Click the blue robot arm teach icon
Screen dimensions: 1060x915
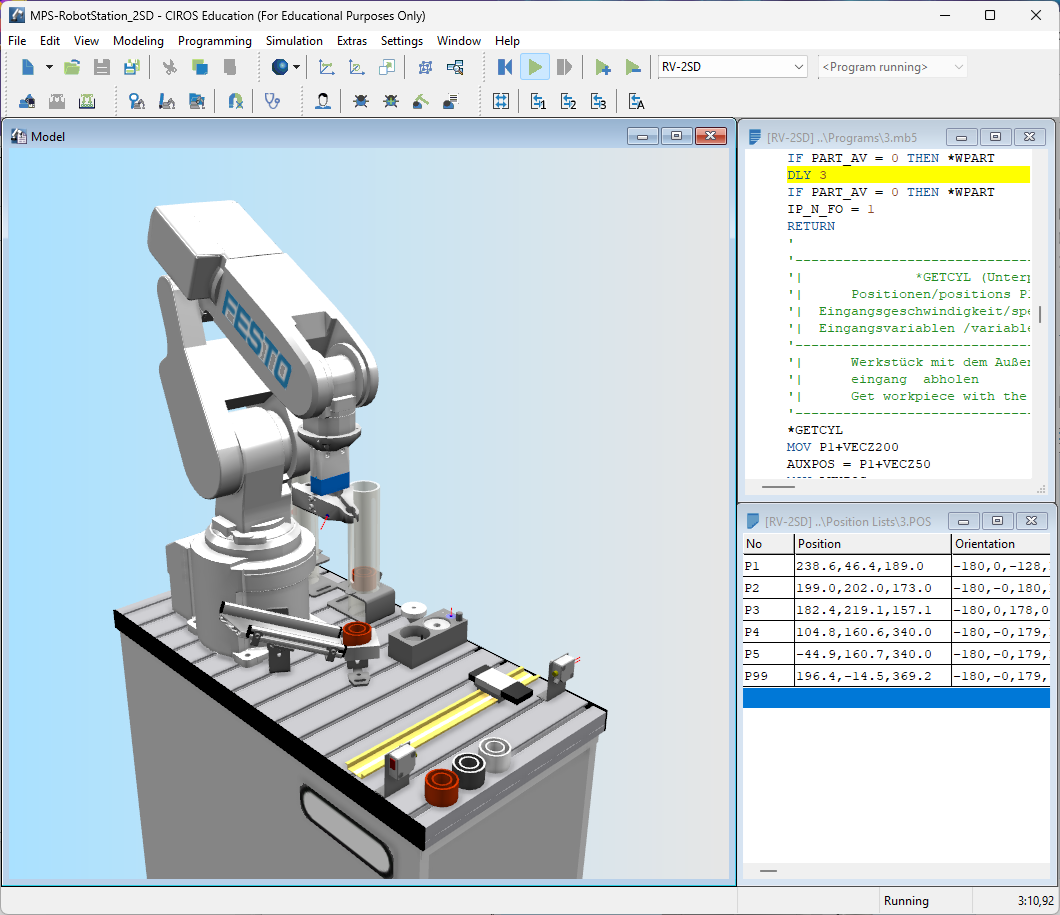167,102
